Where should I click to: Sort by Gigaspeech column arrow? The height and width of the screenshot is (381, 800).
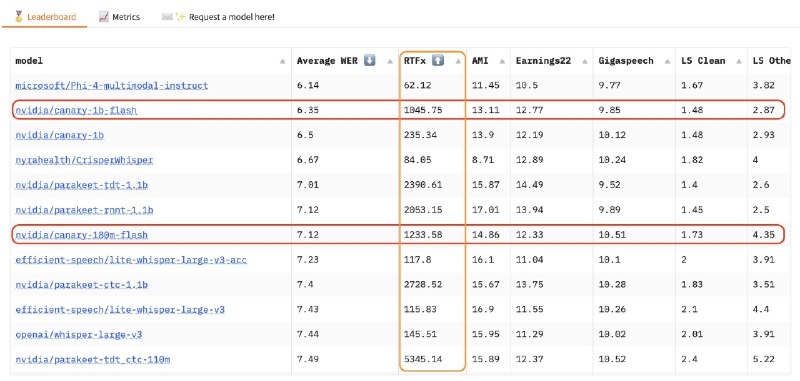tap(667, 61)
